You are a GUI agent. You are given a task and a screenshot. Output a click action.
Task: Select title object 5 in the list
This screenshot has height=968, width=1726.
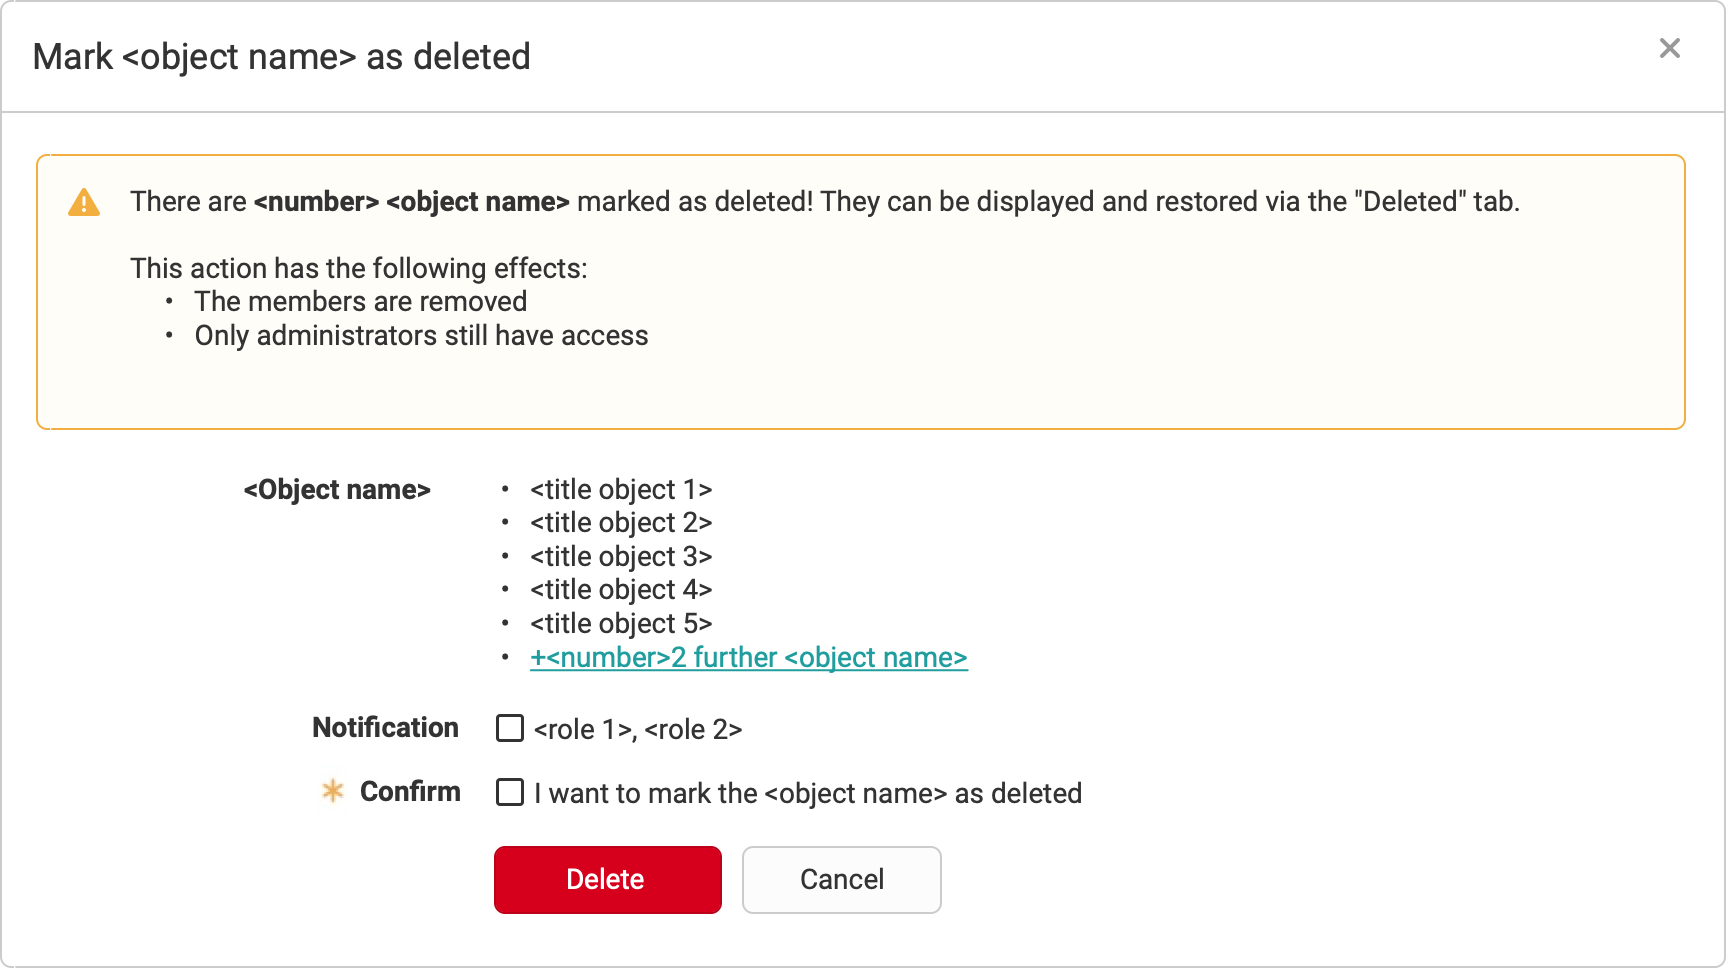(621, 623)
